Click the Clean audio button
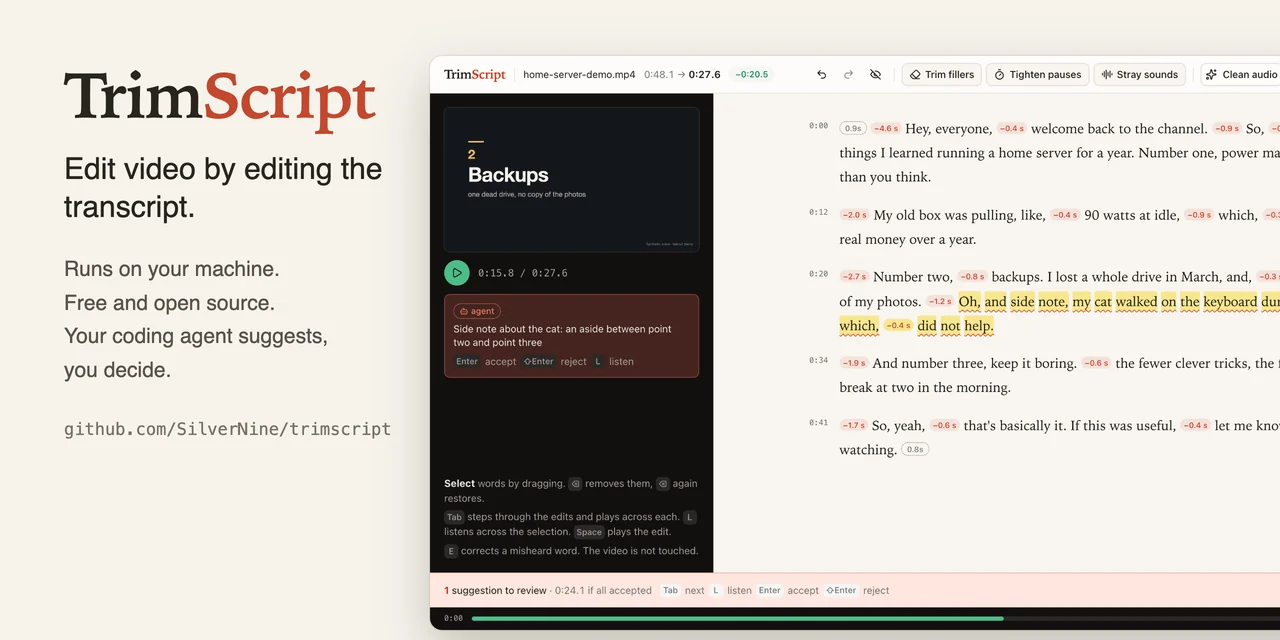Image resolution: width=1280 pixels, height=640 pixels. 1241,75
